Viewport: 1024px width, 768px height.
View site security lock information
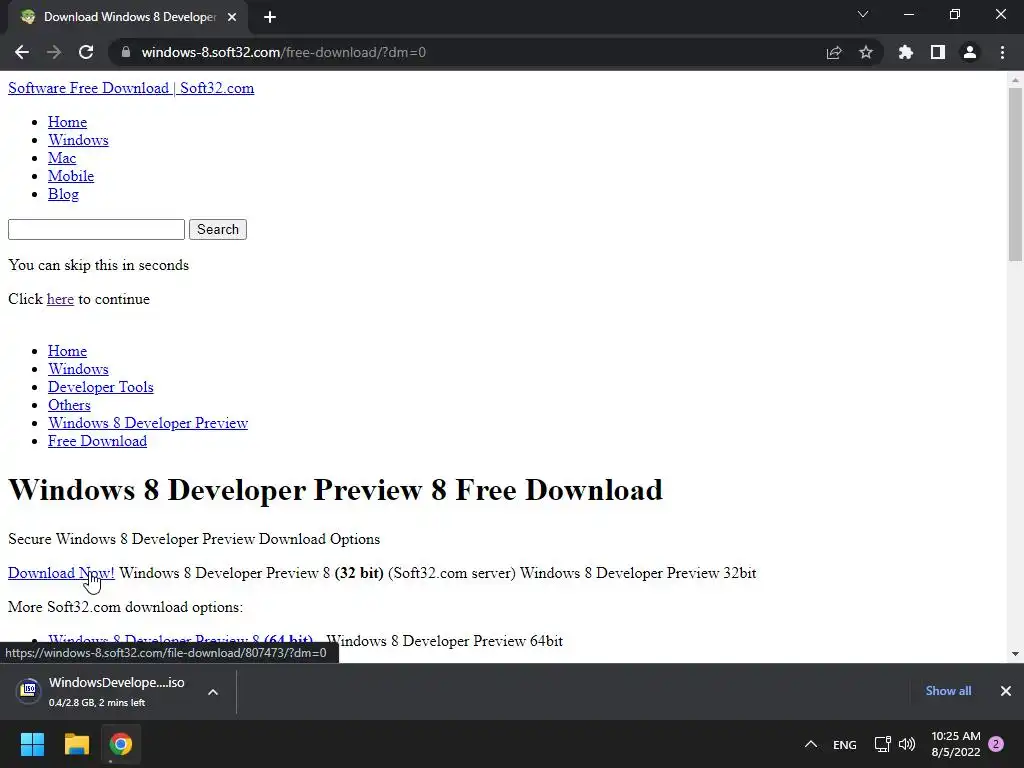point(125,52)
